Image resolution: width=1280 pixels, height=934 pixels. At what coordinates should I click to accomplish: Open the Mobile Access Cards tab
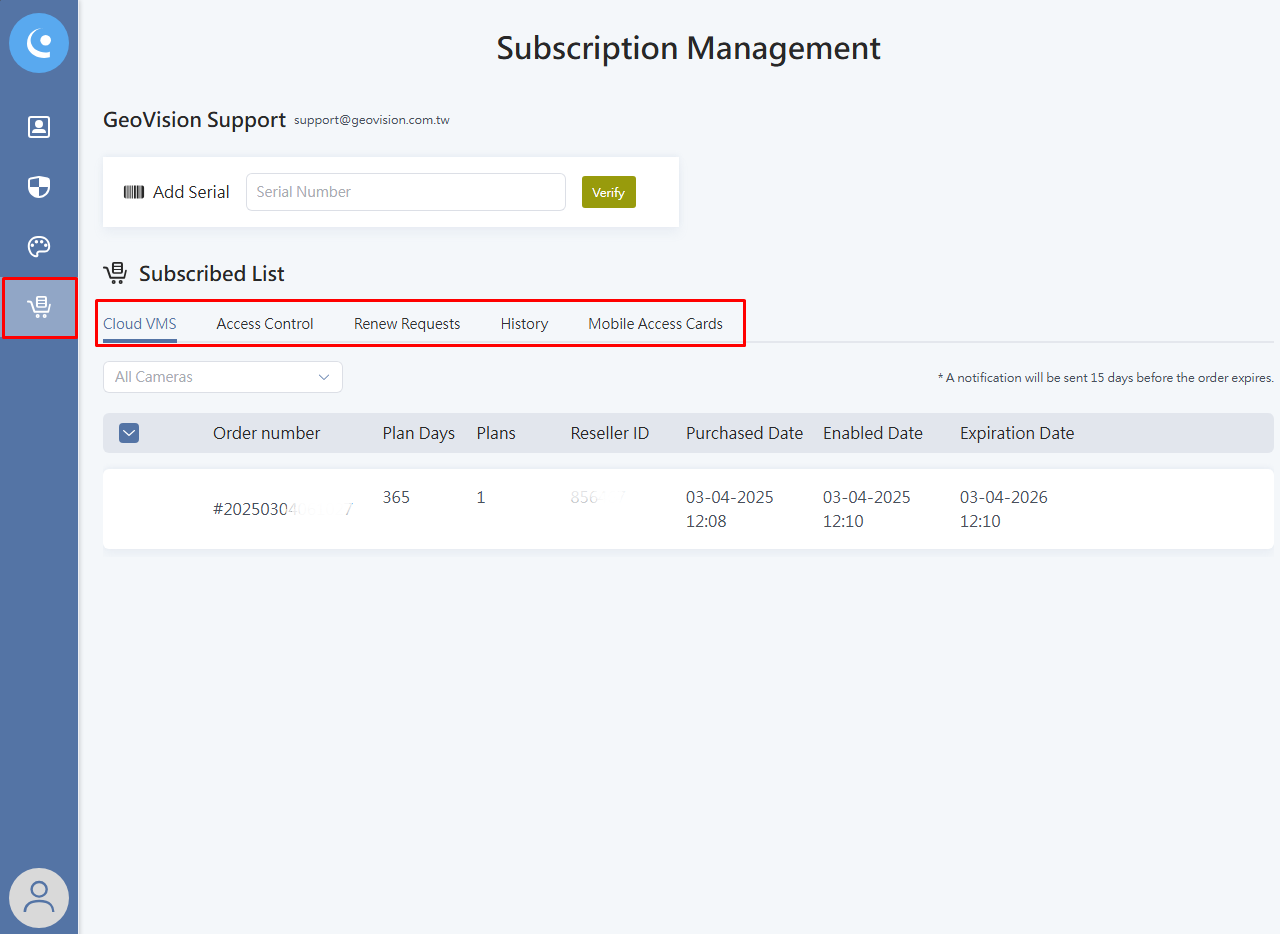coord(655,324)
